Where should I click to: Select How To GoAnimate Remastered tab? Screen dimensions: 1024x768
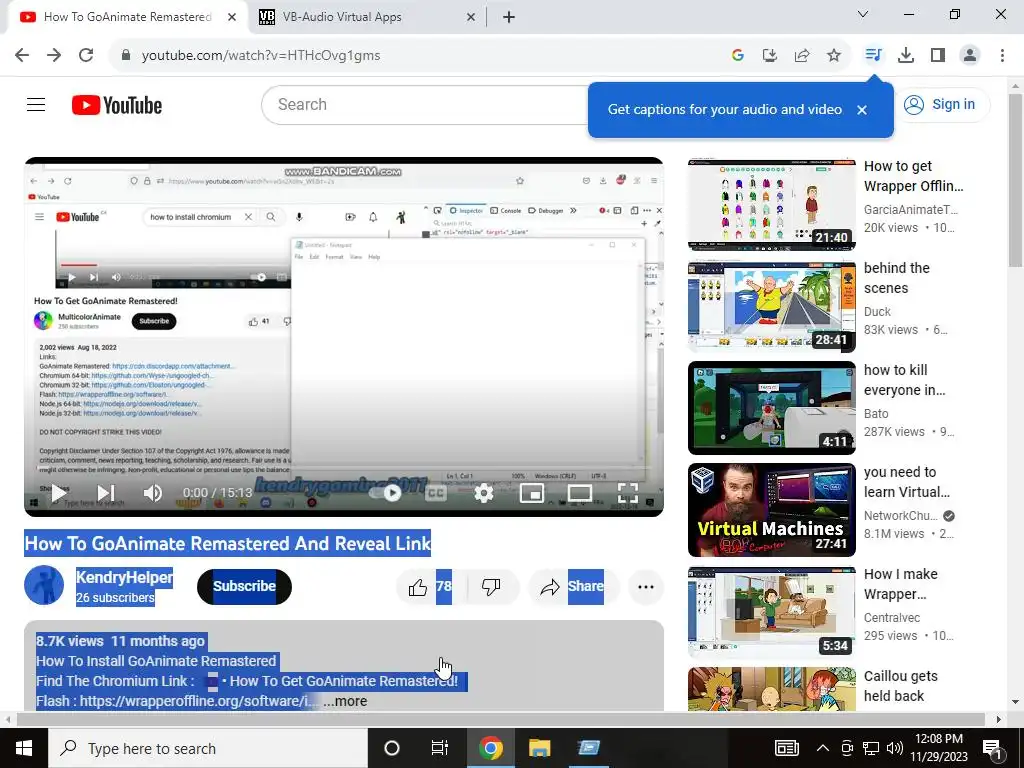tap(127, 17)
